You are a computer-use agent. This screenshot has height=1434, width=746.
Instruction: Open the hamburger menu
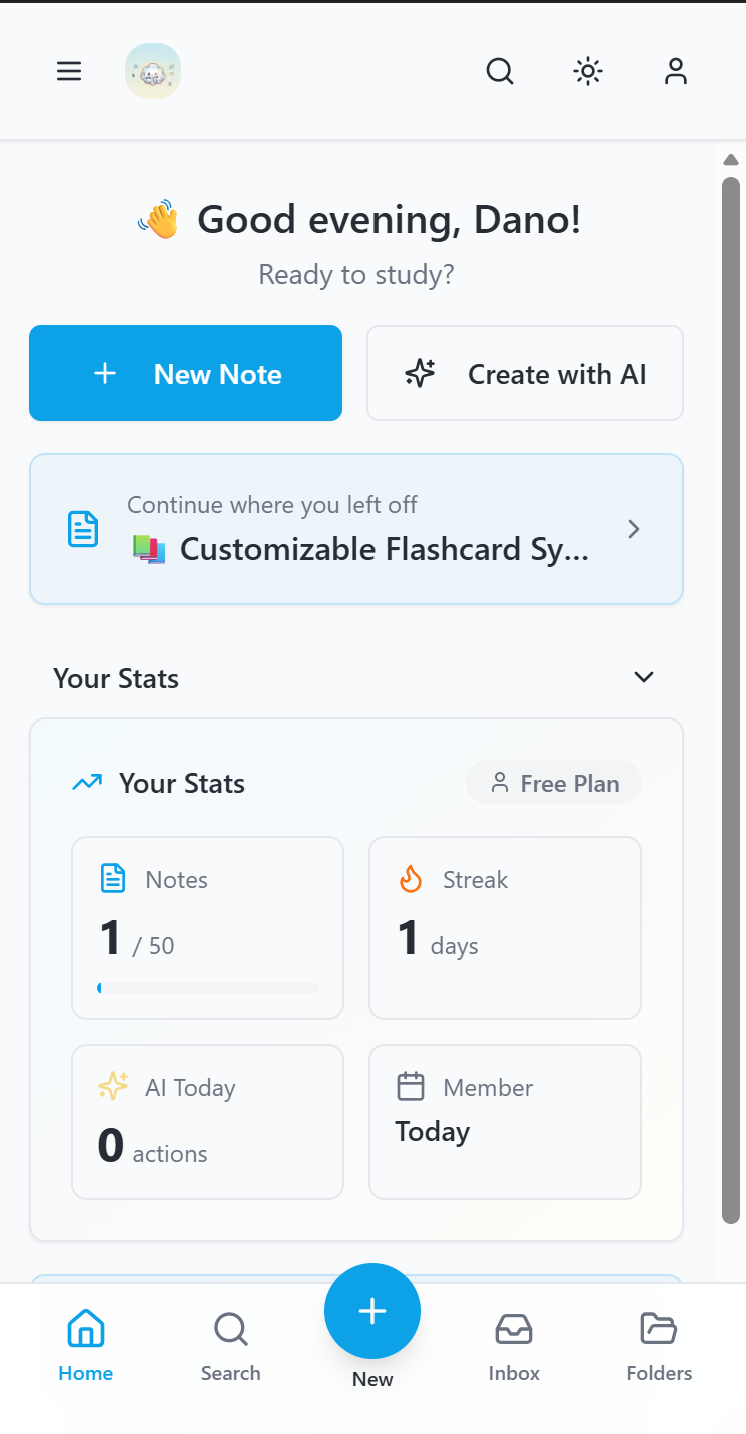(x=69, y=71)
